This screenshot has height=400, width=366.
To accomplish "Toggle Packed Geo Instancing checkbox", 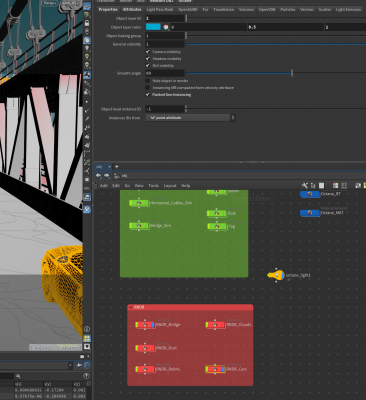I will coord(148,95).
